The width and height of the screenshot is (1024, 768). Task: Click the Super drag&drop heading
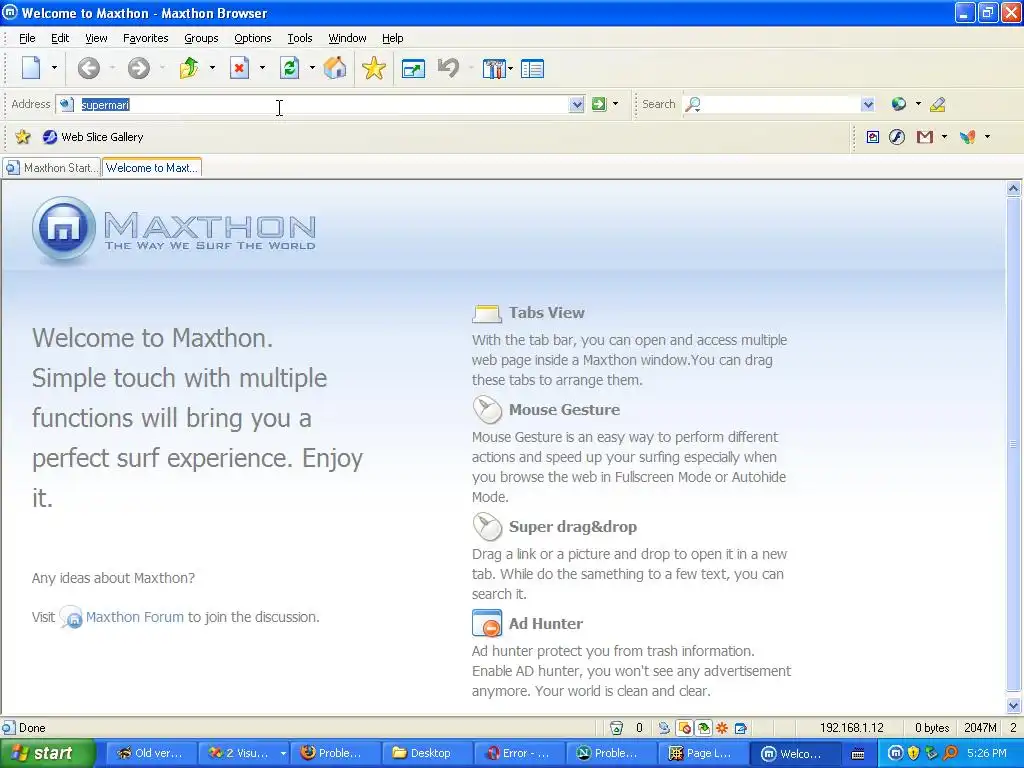[x=573, y=526]
